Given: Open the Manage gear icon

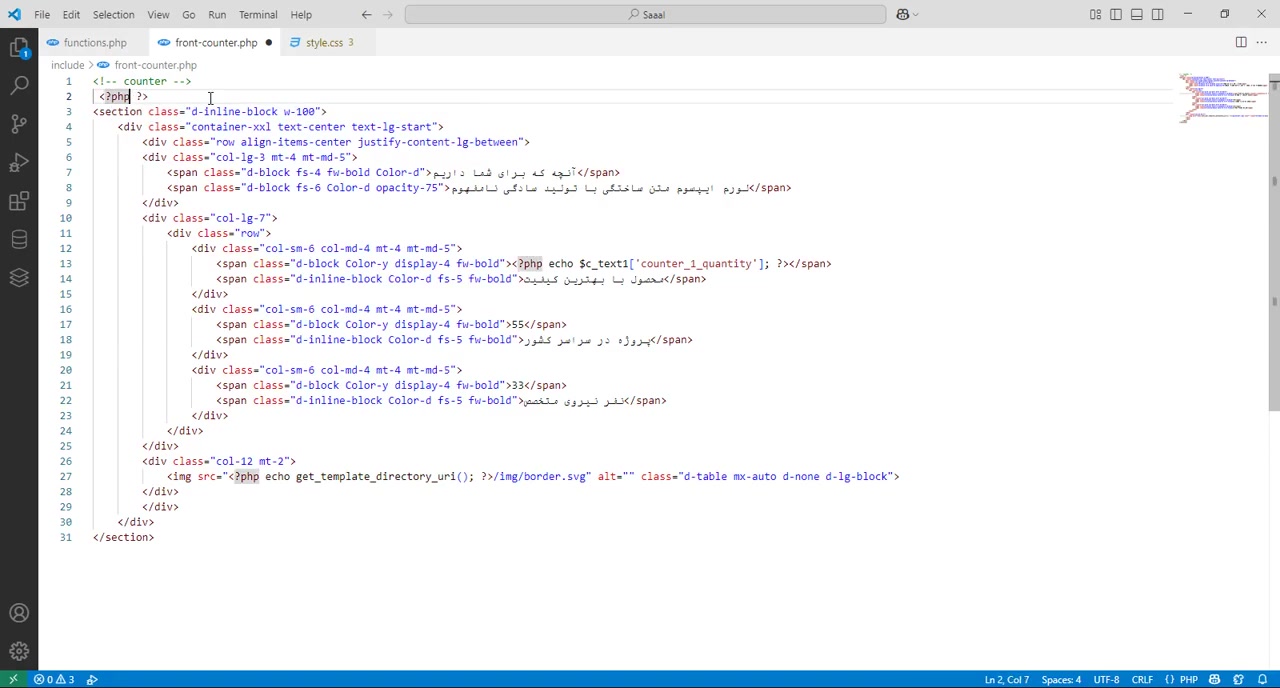Looking at the screenshot, I should click(19, 651).
